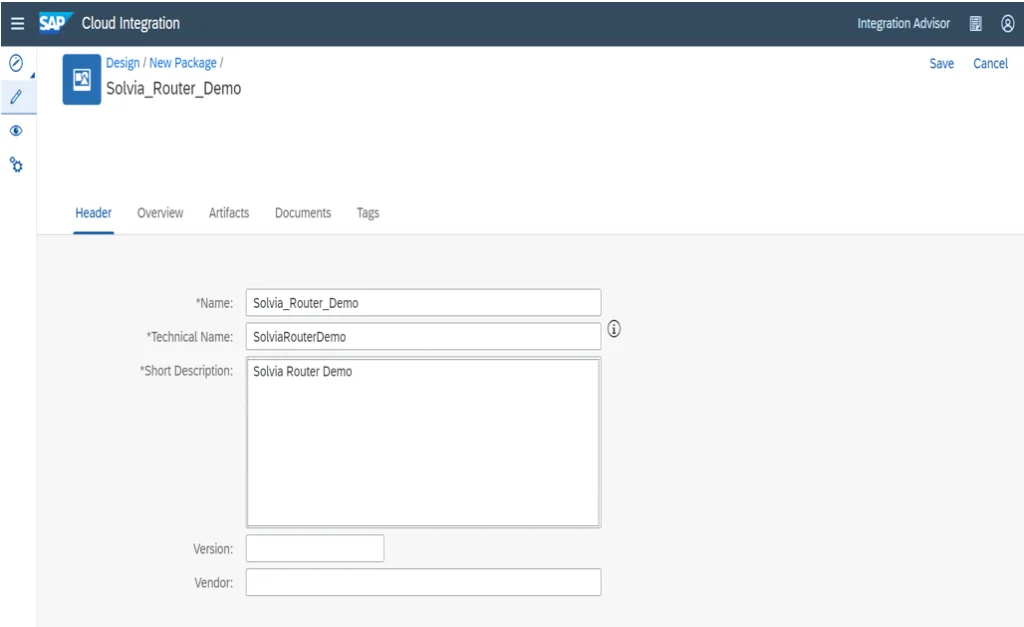Click the Technical Name info icon
The width and height of the screenshot is (1024, 627).
click(x=615, y=329)
